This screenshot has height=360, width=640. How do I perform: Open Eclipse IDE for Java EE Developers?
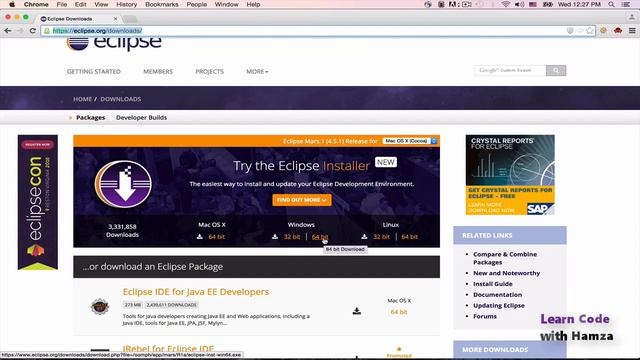196,292
